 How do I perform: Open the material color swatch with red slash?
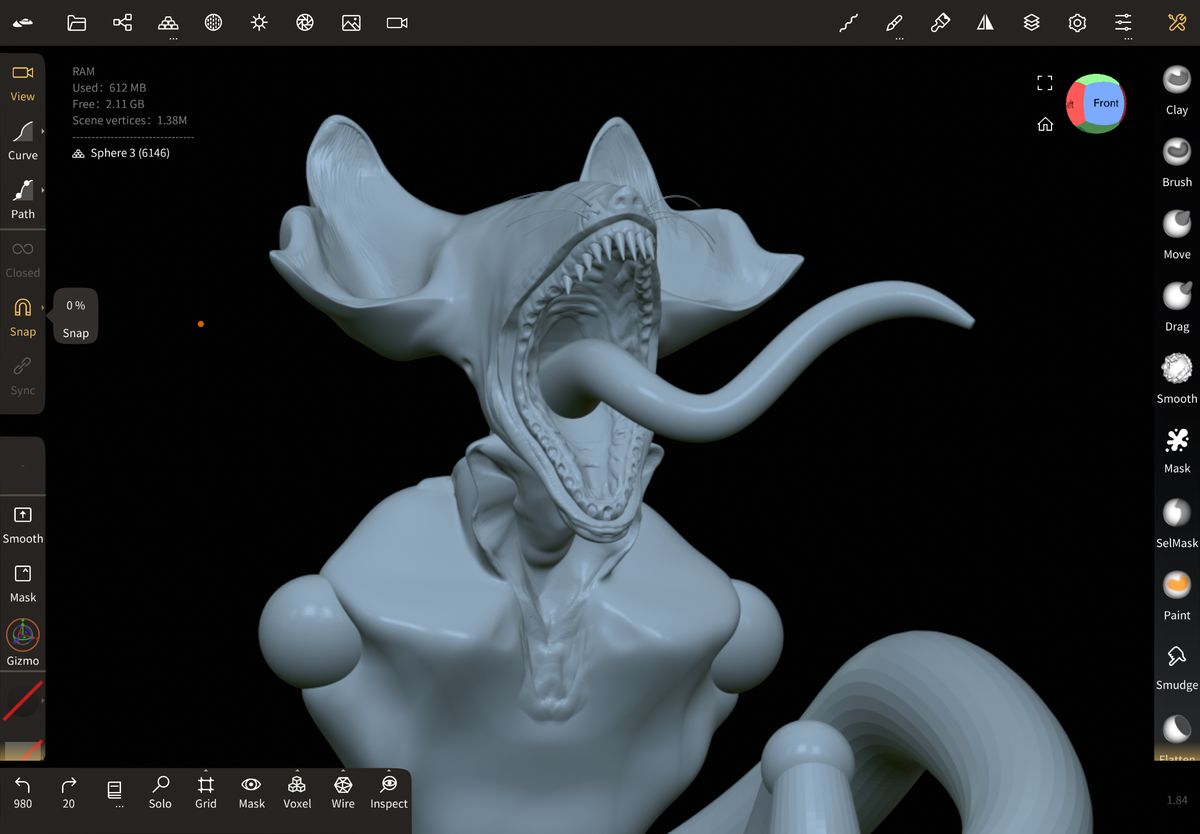(x=23, y=701)
